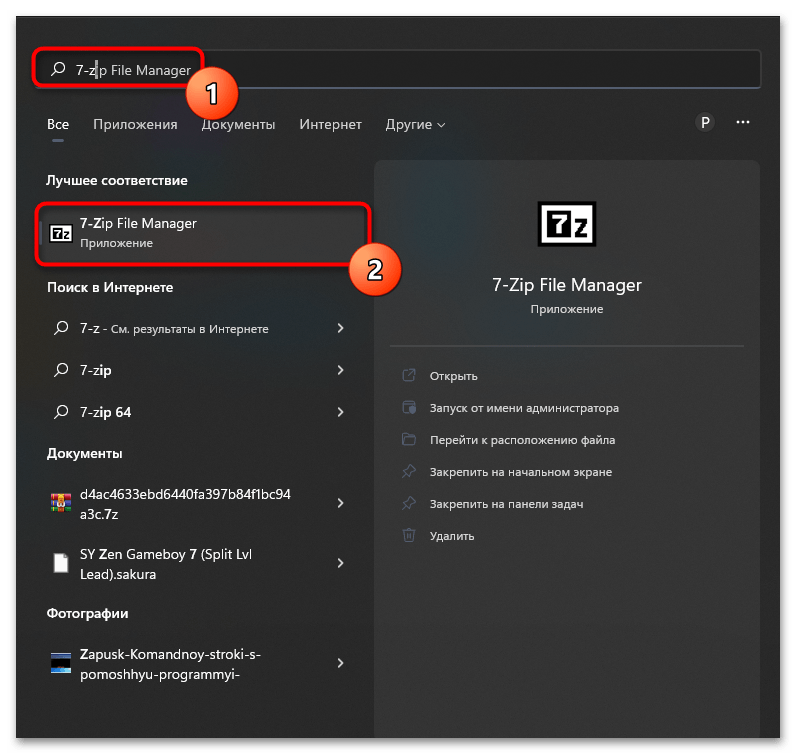Image resolution: width=796 pixels, height=754 pixels.
Task: Click the search magnifier icon in search box
Action: [58, 69]
